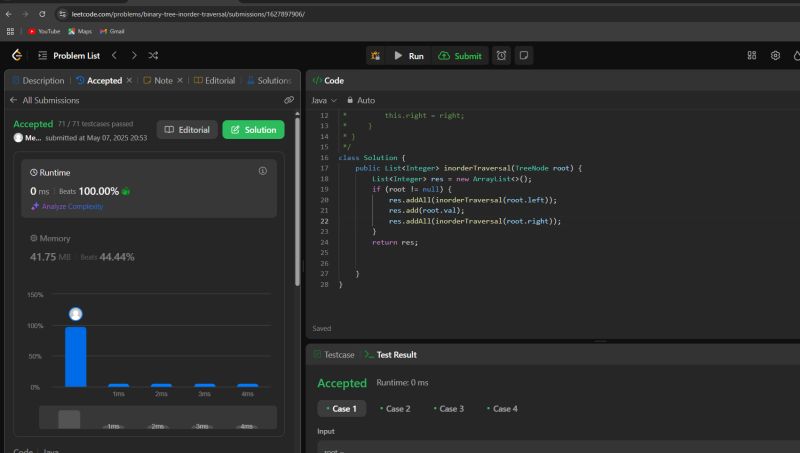Select the Accepted submission tab

(x=99, y=81)
